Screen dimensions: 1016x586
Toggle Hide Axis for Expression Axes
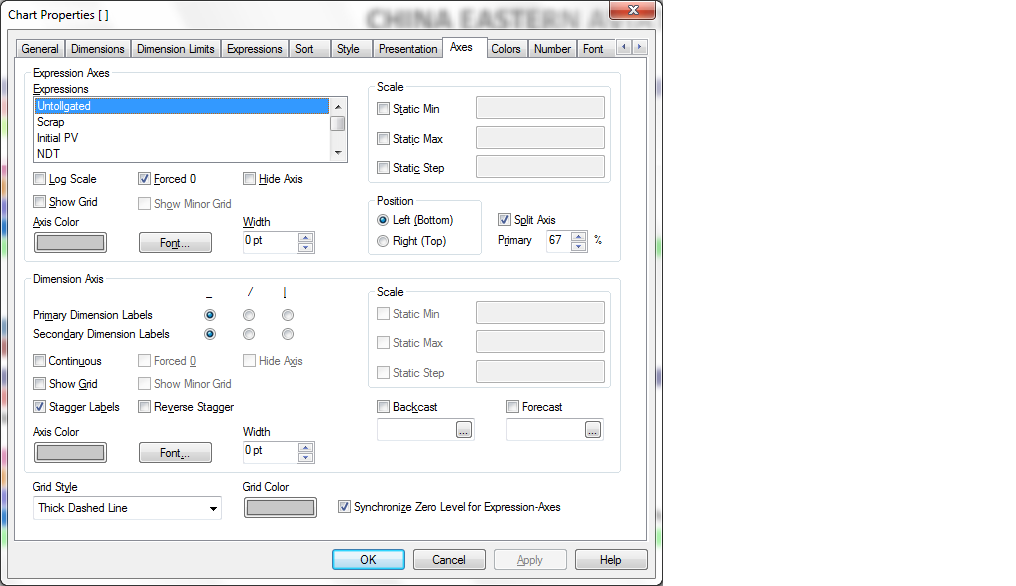(249, 179)
